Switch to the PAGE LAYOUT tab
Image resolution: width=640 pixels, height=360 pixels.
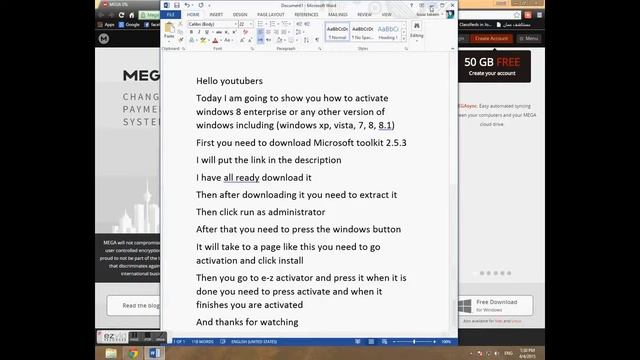(x=271, y=14)
